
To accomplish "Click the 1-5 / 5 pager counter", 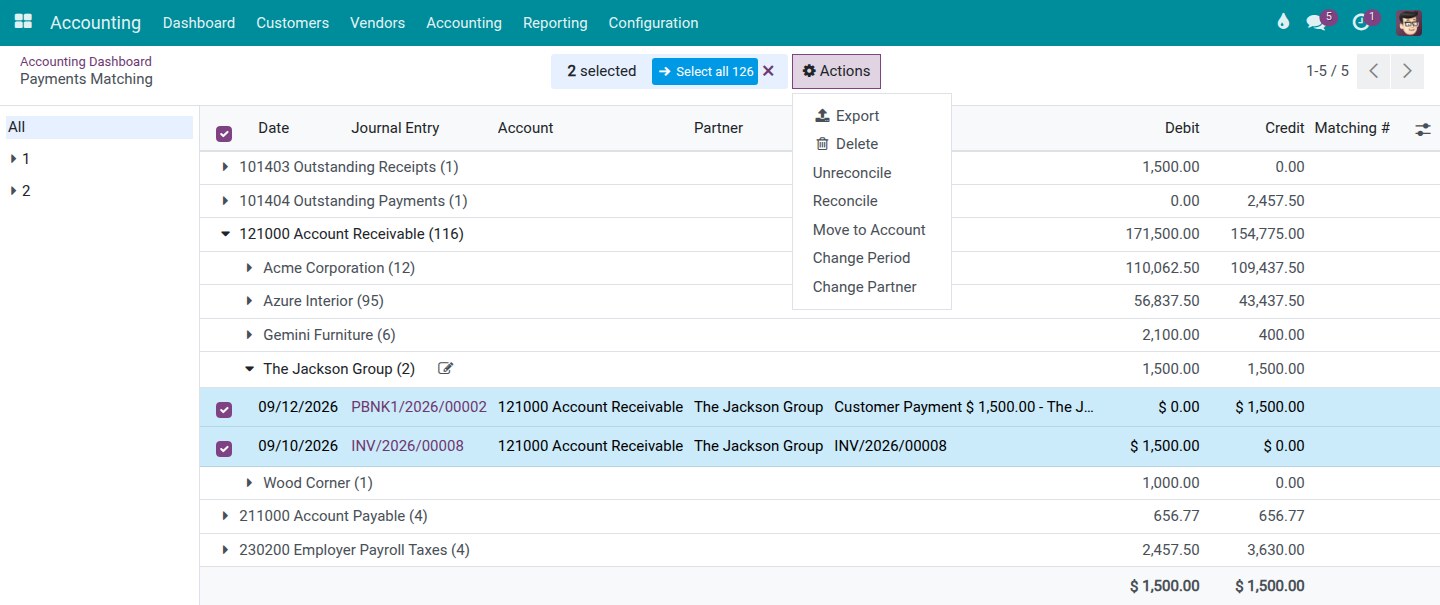I will tap(1327, 71).
